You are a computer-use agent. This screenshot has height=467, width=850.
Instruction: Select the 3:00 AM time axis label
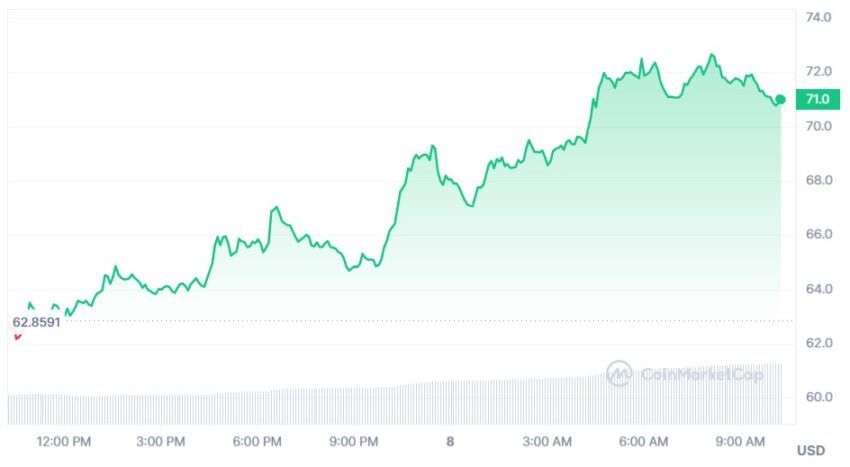[x=547, y=442]
